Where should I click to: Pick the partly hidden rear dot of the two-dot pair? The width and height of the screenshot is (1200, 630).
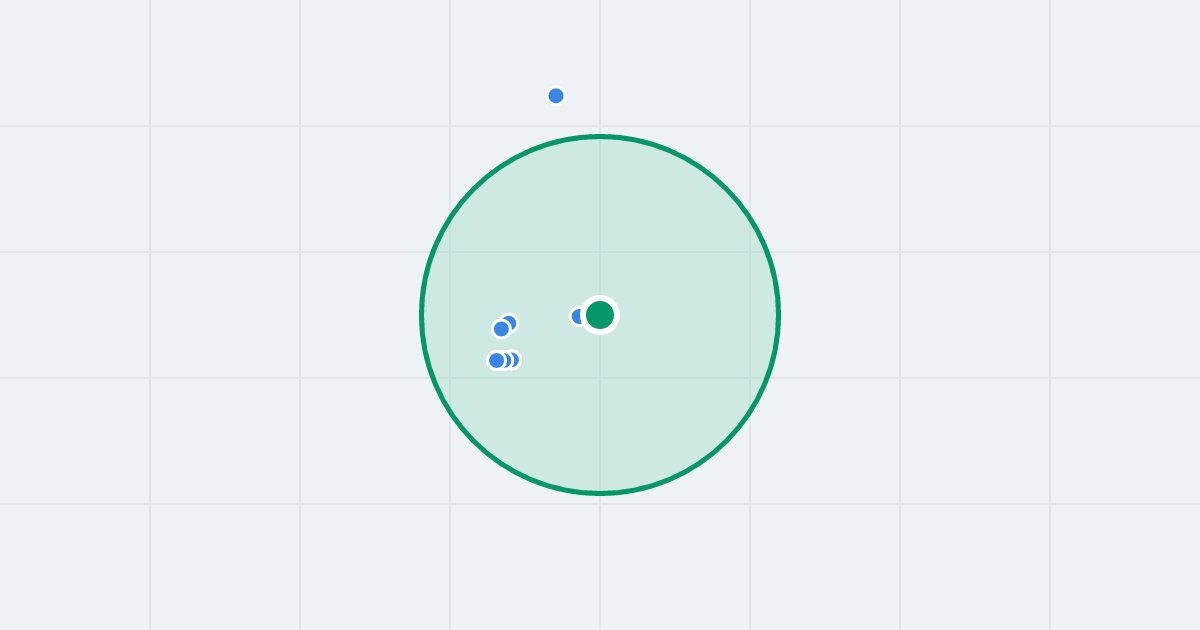pyautogui.click(x=511, y=321)
